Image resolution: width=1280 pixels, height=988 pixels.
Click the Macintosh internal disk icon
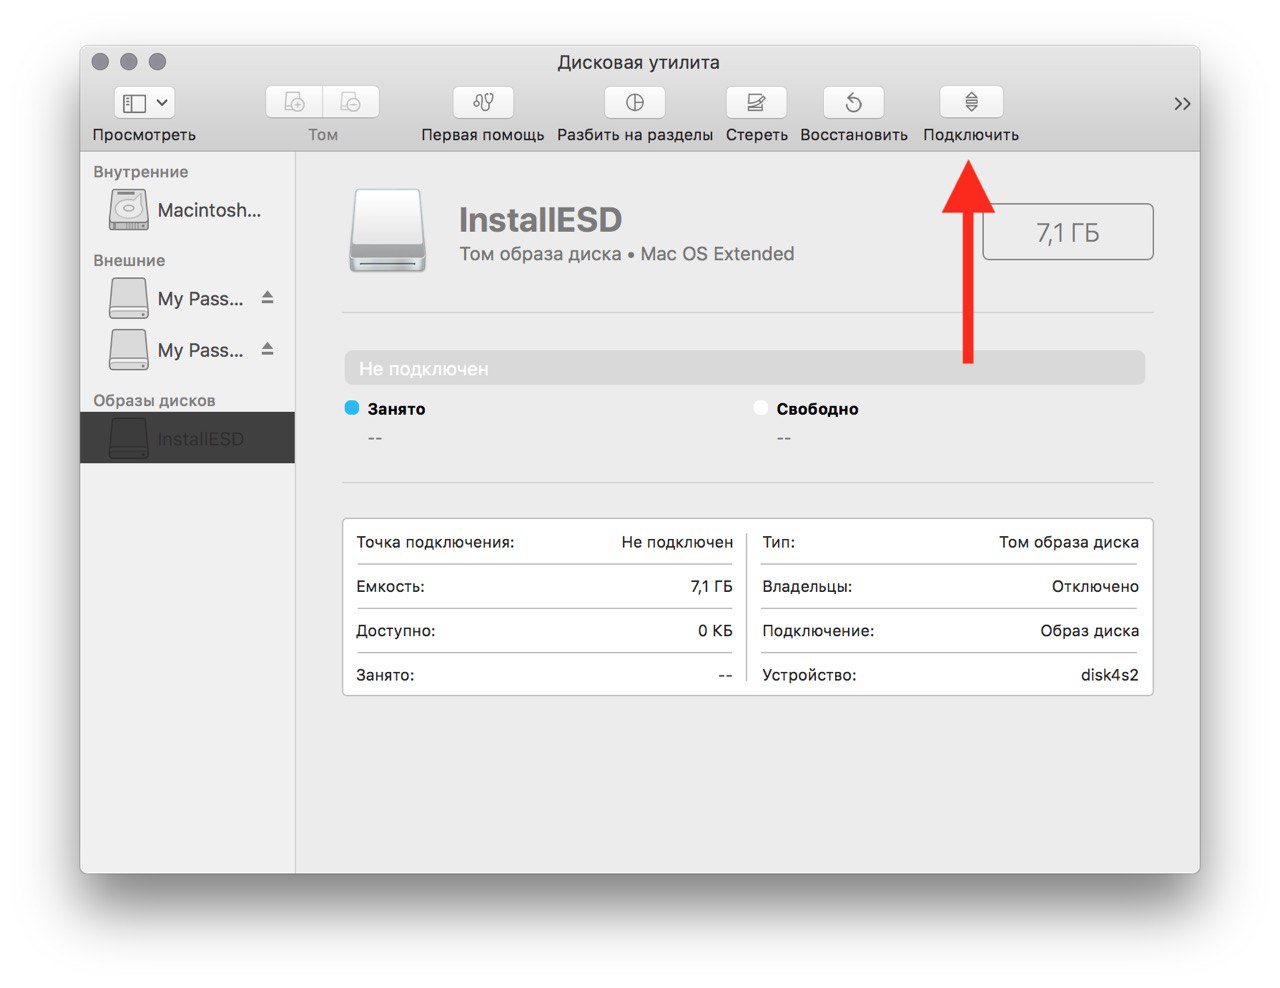coord(129,210)
